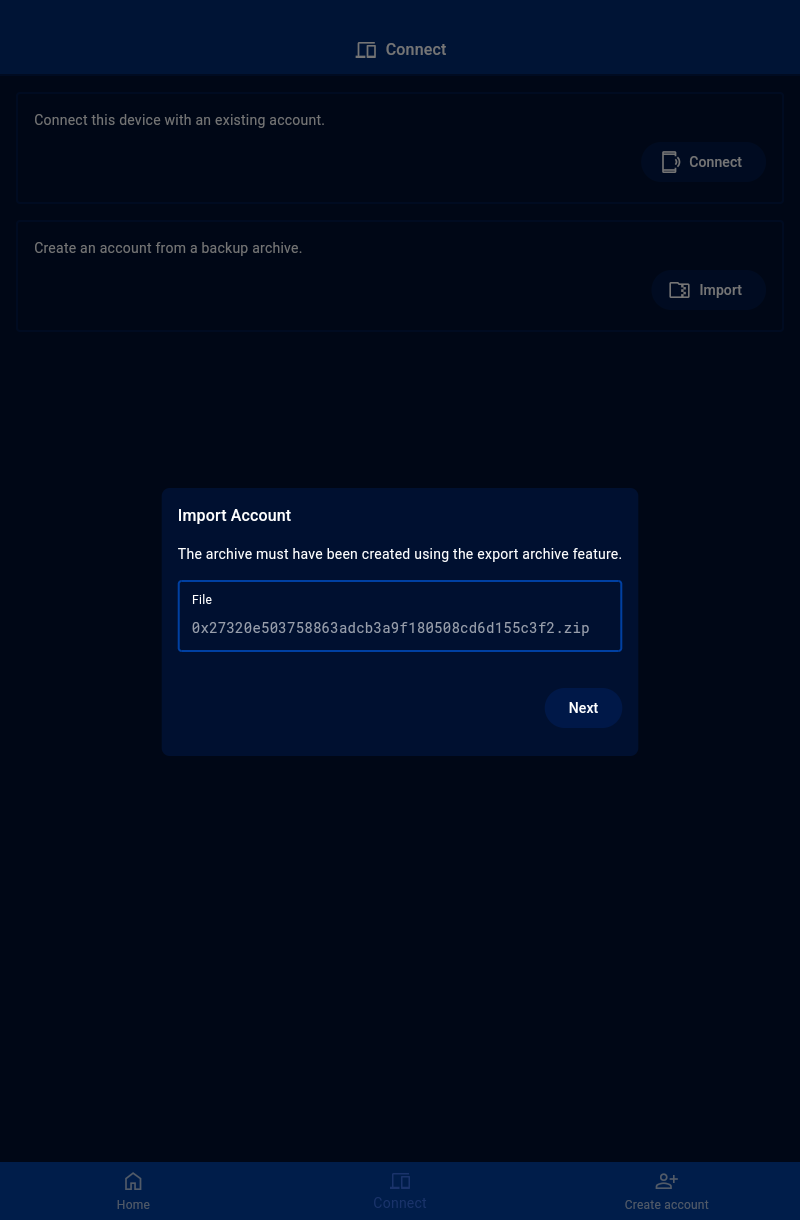Click the Connect text on the Connect button
This screenshot has height=1220, width=800.
coord(715,162)
